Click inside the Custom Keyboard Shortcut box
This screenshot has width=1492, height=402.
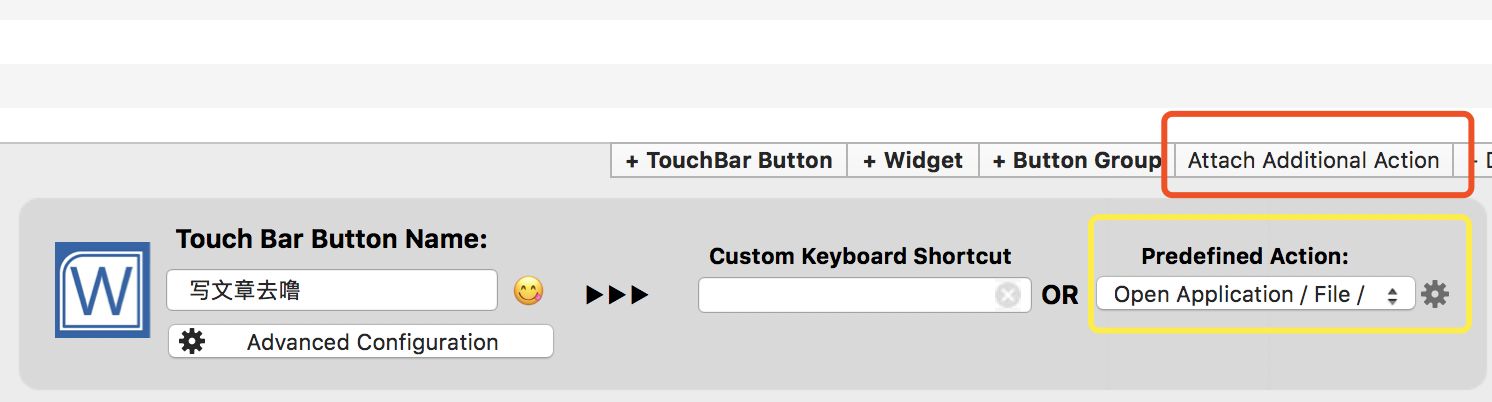tap(845, 295)
